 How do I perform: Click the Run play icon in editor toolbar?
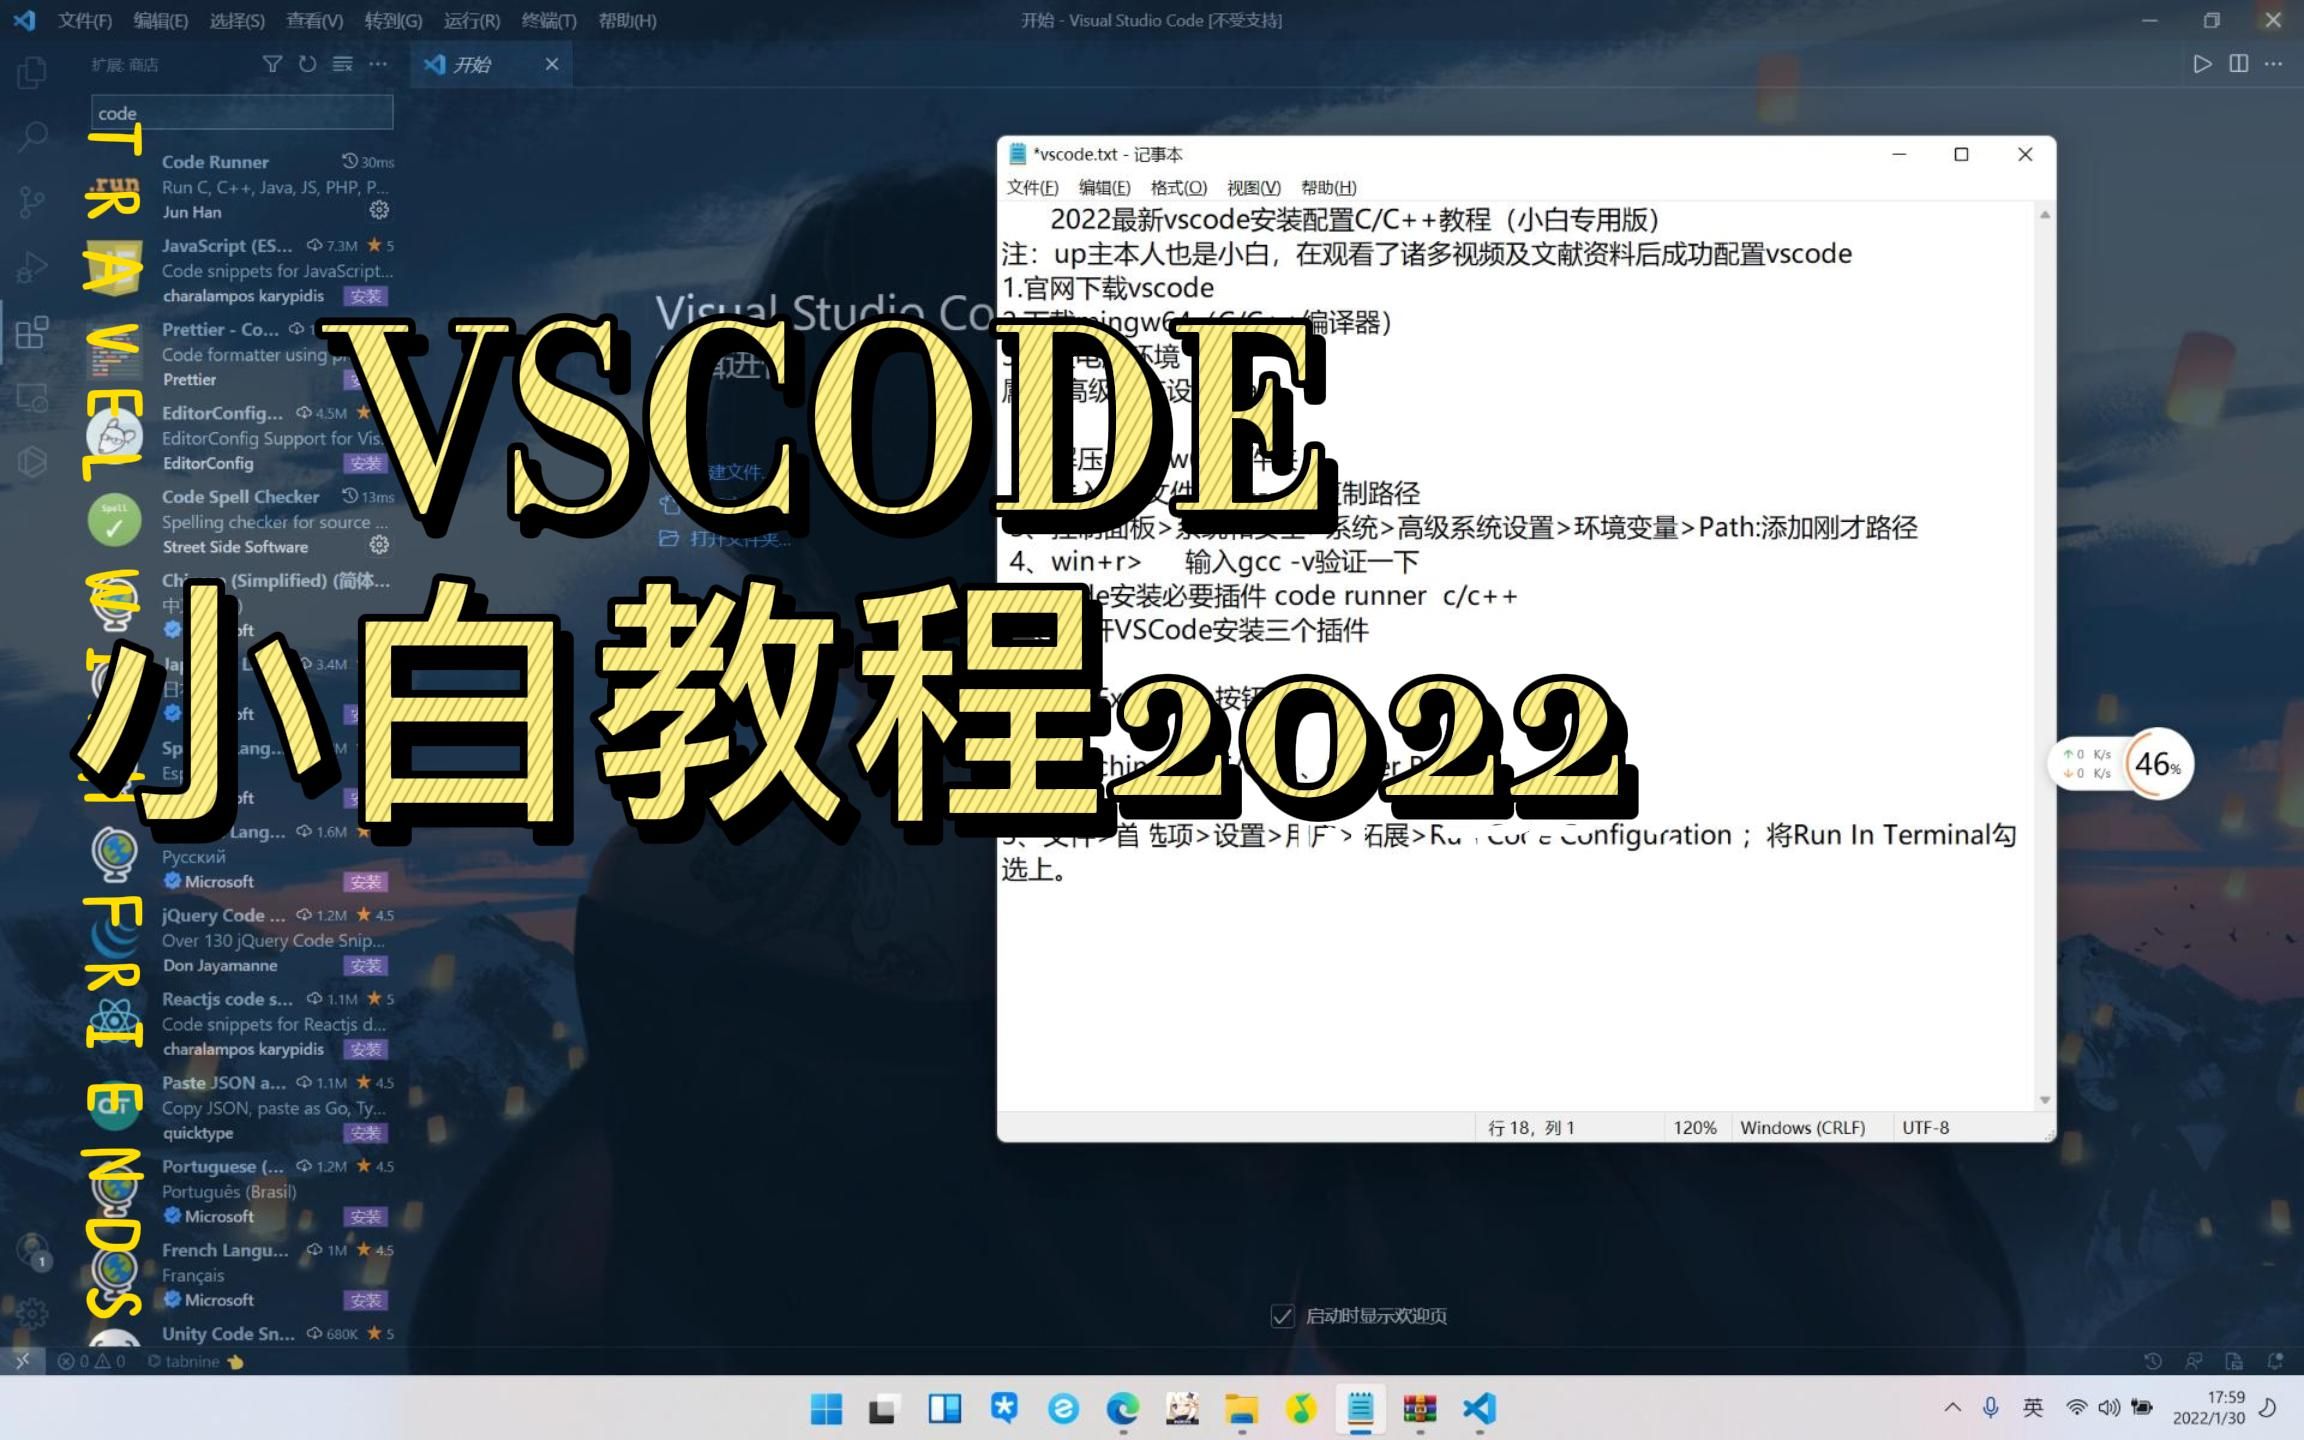tap(2202, 64)
